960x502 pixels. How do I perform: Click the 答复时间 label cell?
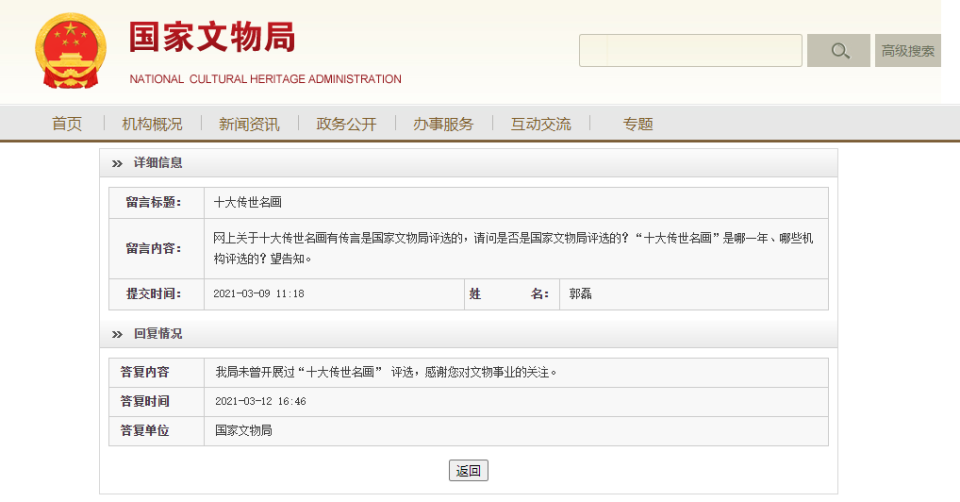click(156, 402)
